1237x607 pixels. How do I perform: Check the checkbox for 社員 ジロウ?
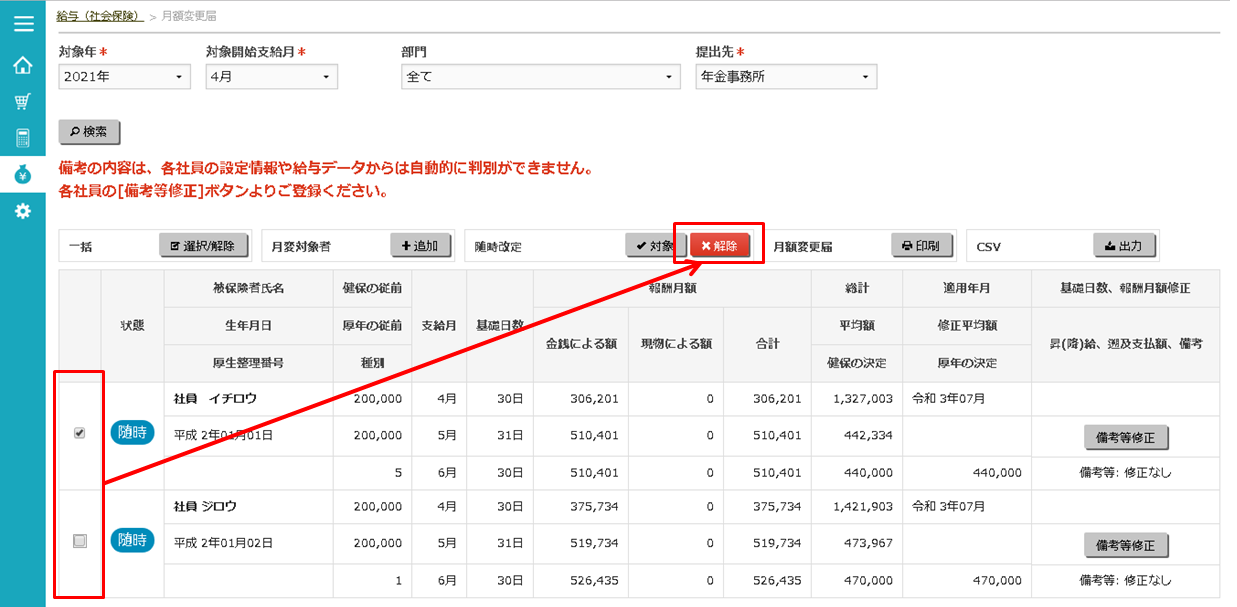[80, 541]
